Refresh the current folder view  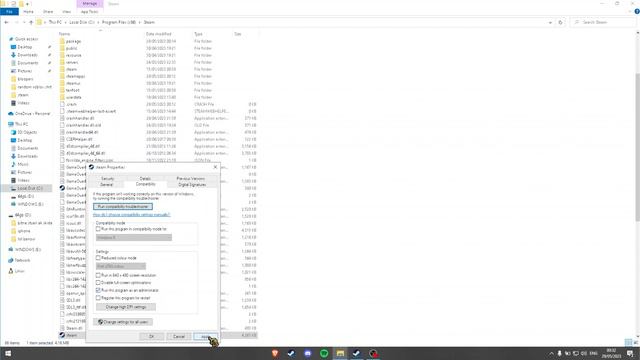pyautogui.click(x=560, y=22)
